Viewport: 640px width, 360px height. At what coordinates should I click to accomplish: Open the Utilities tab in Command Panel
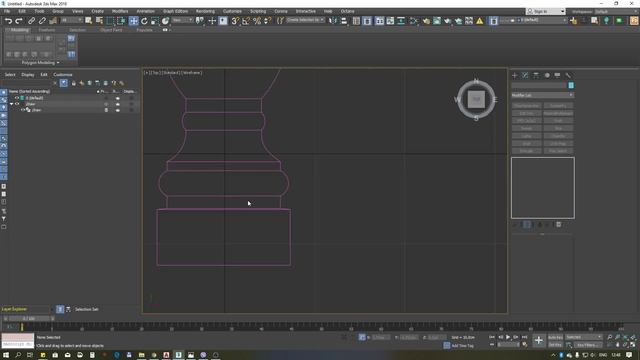click(568, 76)
